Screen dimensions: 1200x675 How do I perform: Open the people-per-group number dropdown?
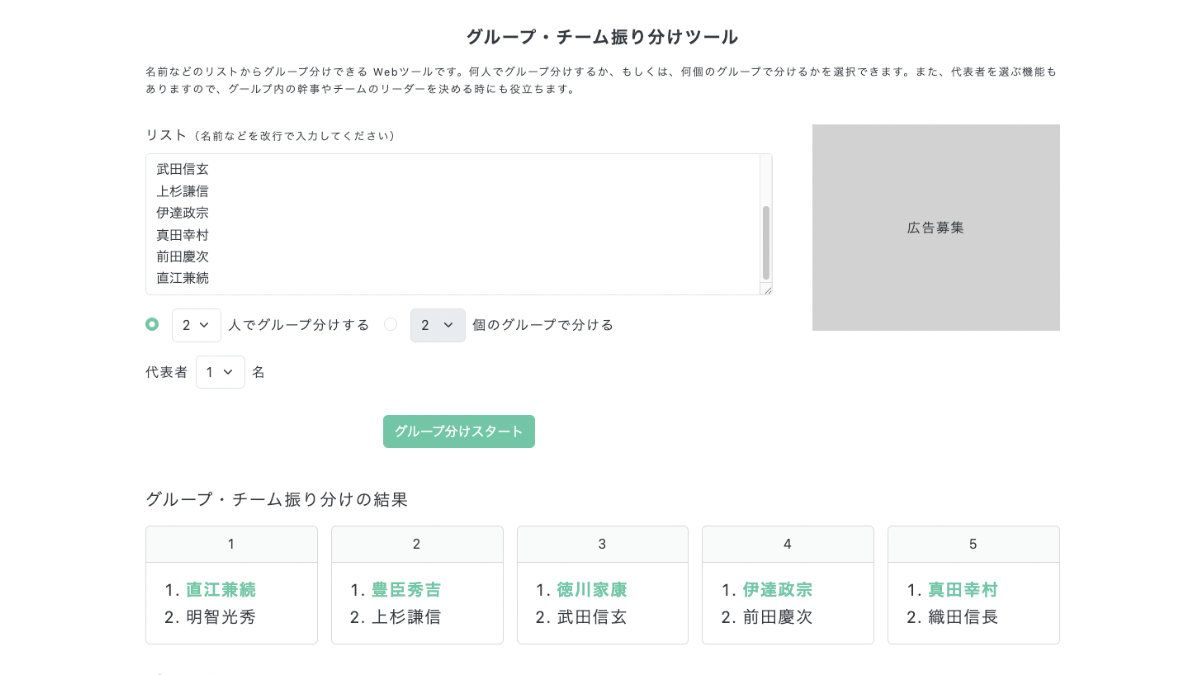[196, 325]
